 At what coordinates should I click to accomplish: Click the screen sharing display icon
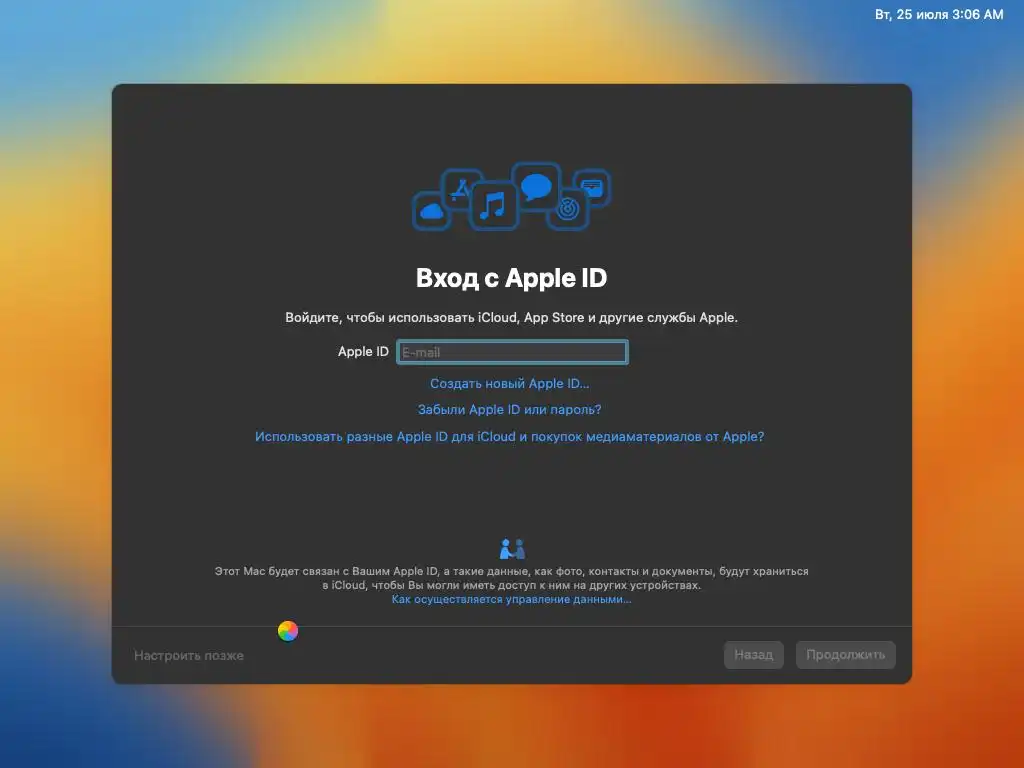coord(592,187)
